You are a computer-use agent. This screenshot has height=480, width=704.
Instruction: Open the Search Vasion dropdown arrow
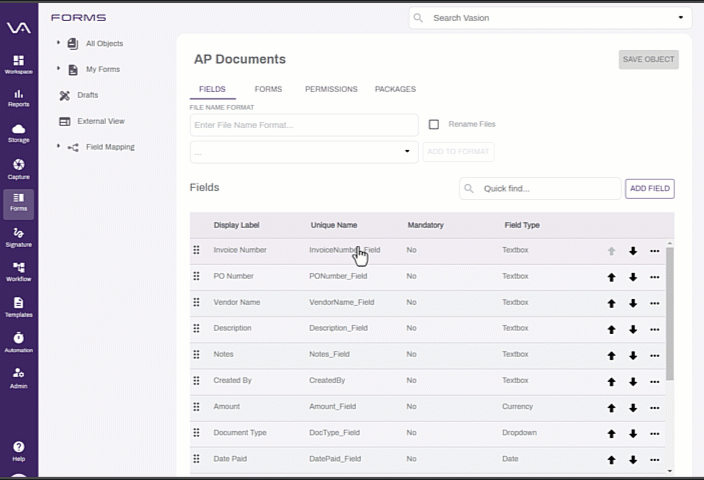[681, 18]
